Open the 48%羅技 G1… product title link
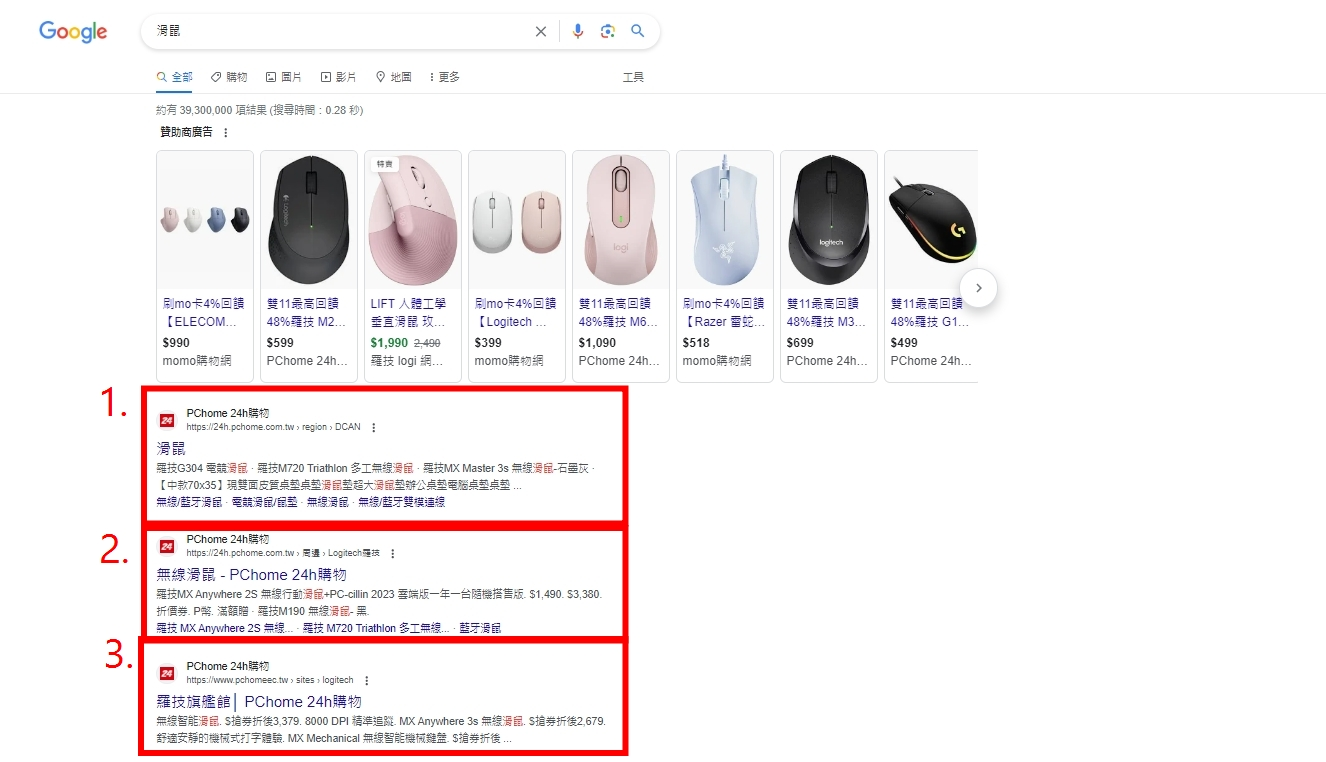1326x762 pixels. coord(931,313)
